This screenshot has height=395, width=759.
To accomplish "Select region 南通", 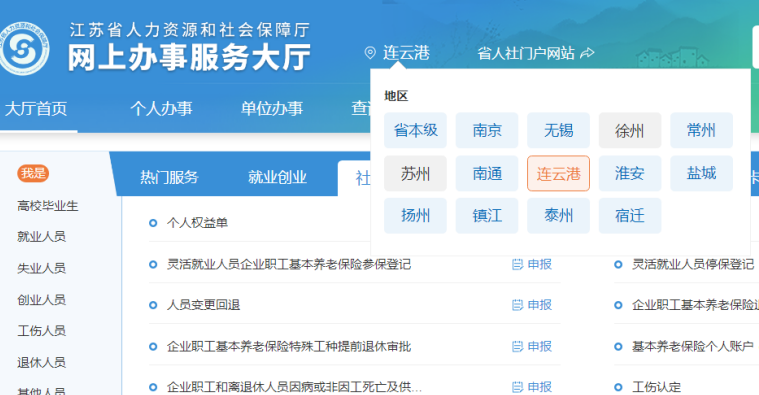I will (487, 173).
